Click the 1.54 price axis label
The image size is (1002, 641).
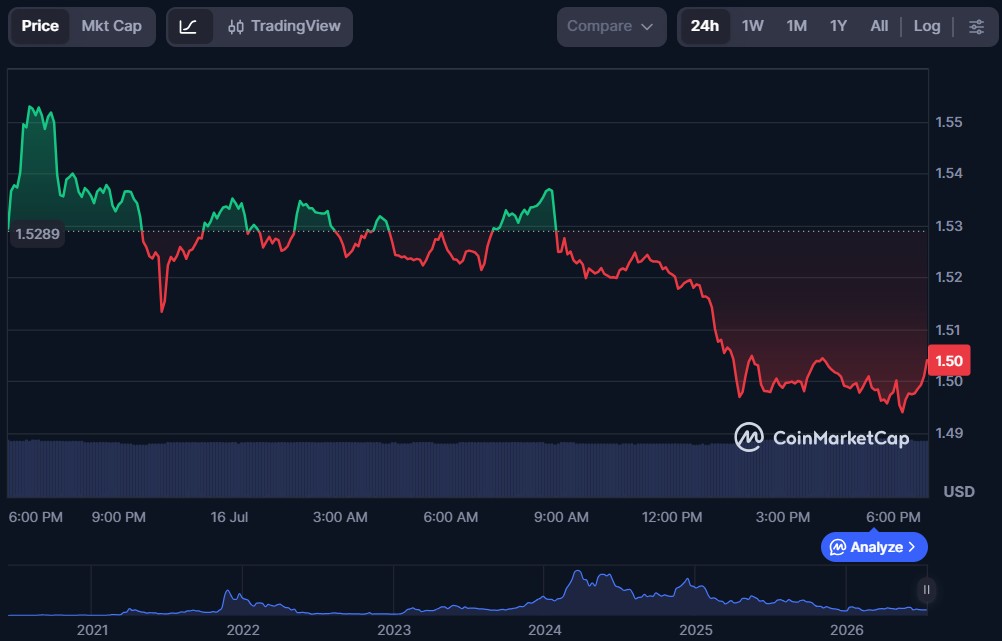948,173
